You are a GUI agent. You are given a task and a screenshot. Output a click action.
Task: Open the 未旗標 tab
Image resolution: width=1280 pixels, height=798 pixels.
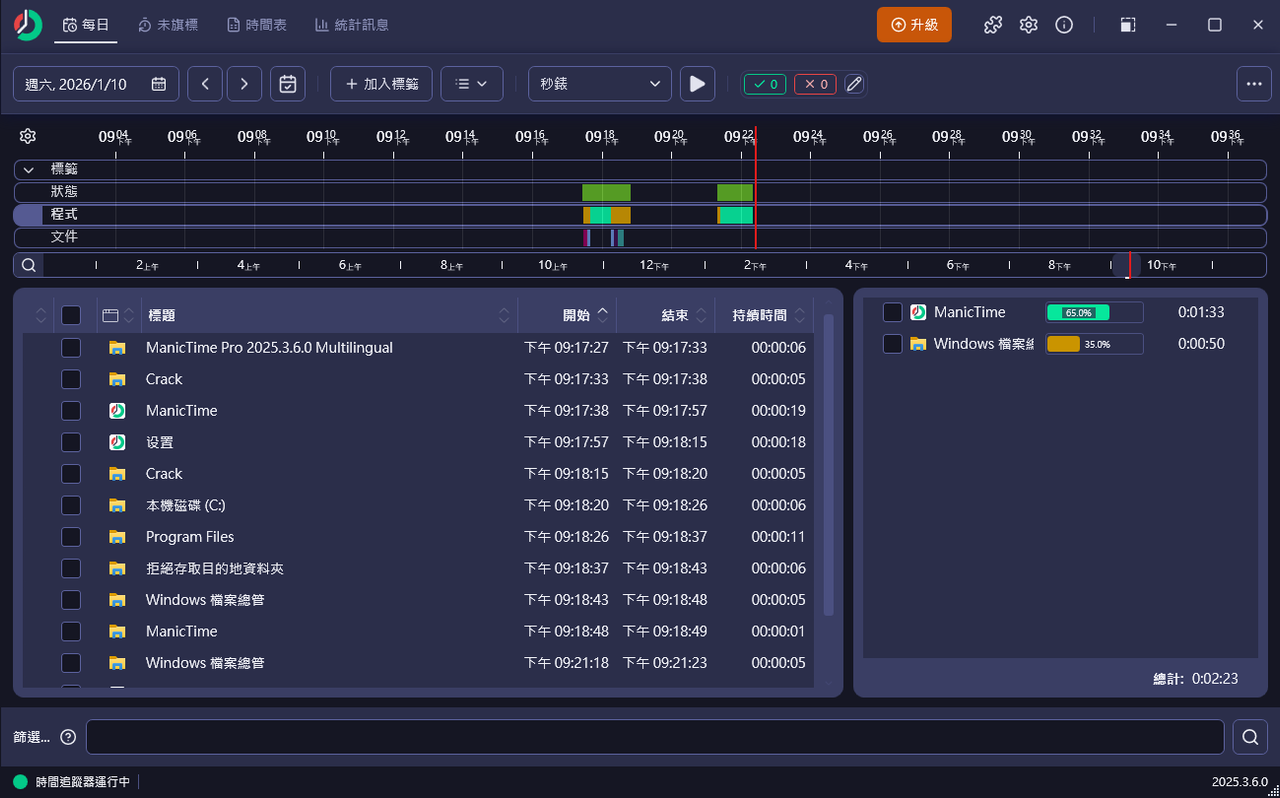click(x=168, y=25)
